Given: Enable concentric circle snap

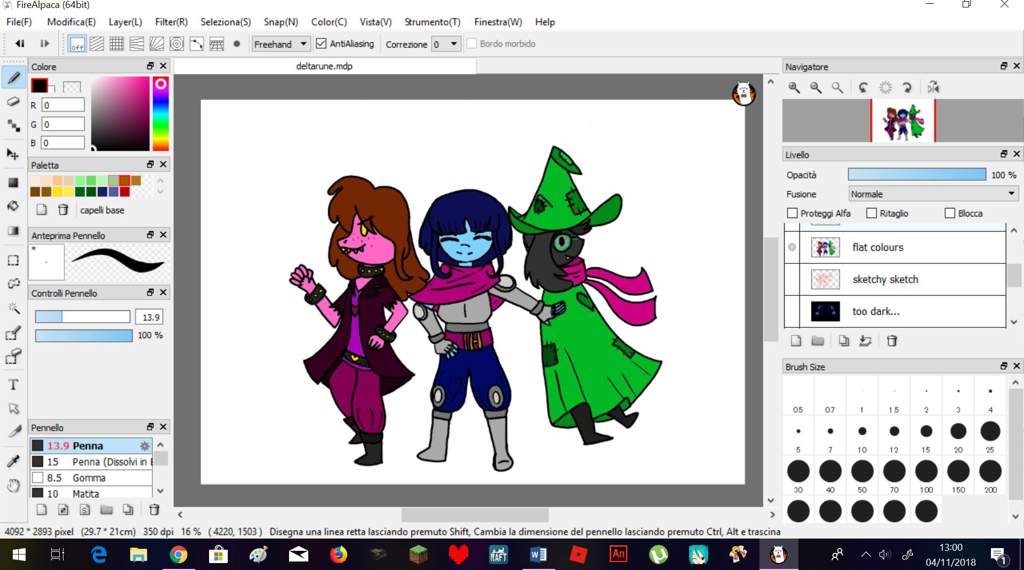Looking at the screenshot, I should (177, 44).
